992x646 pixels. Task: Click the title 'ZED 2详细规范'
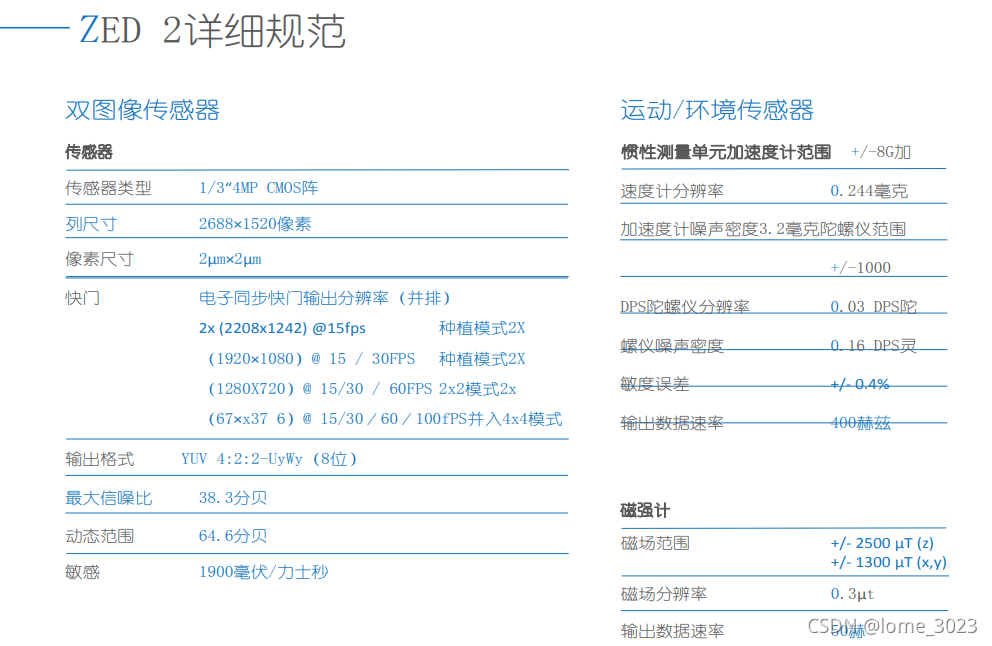point(213,30)
